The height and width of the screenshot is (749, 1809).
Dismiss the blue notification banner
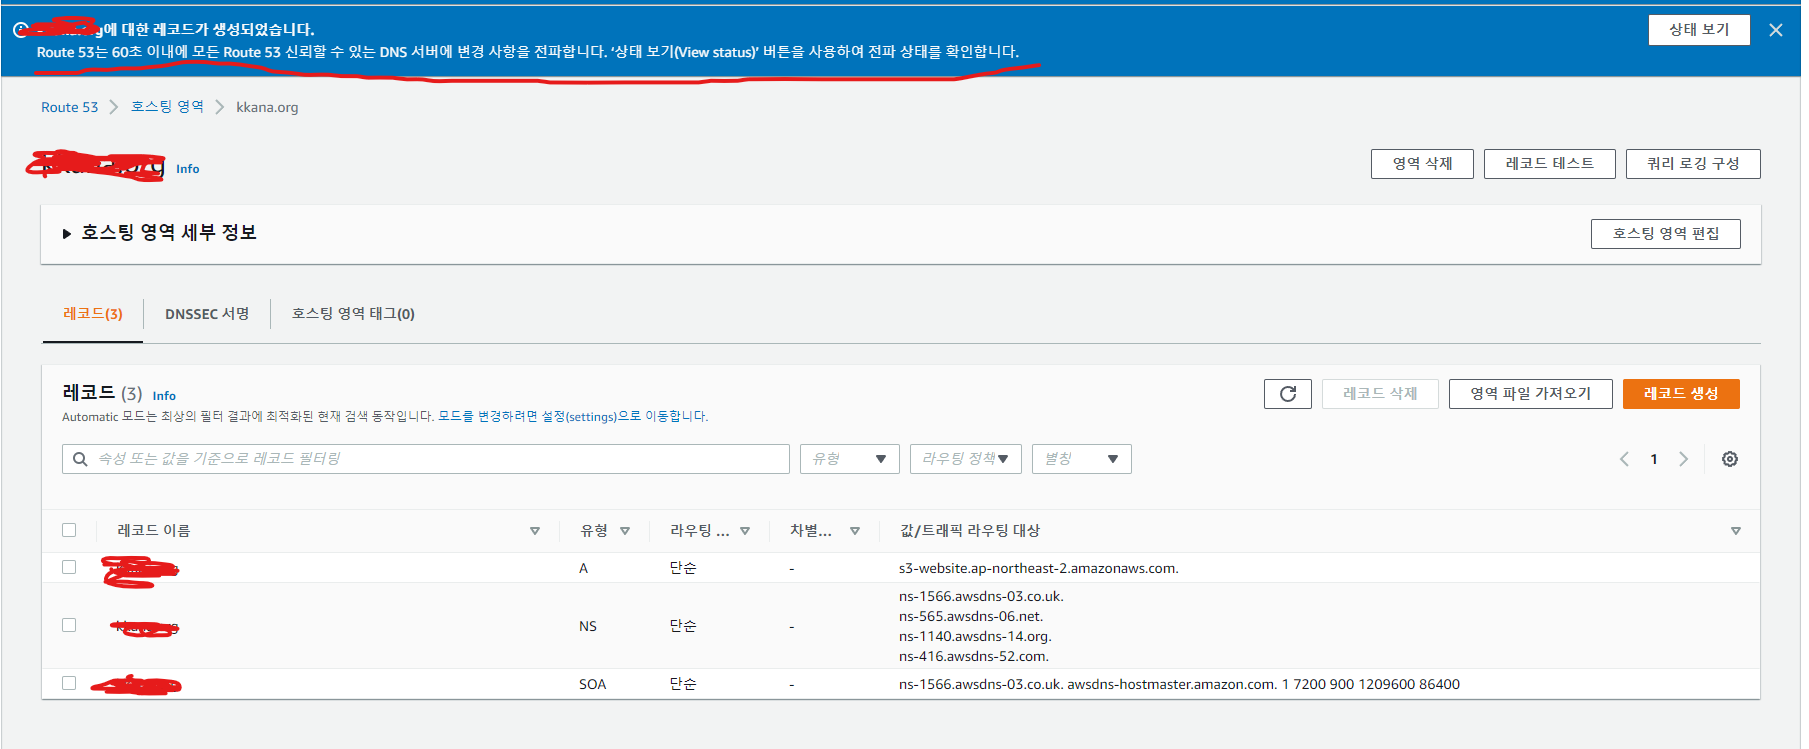point(1775,30)
